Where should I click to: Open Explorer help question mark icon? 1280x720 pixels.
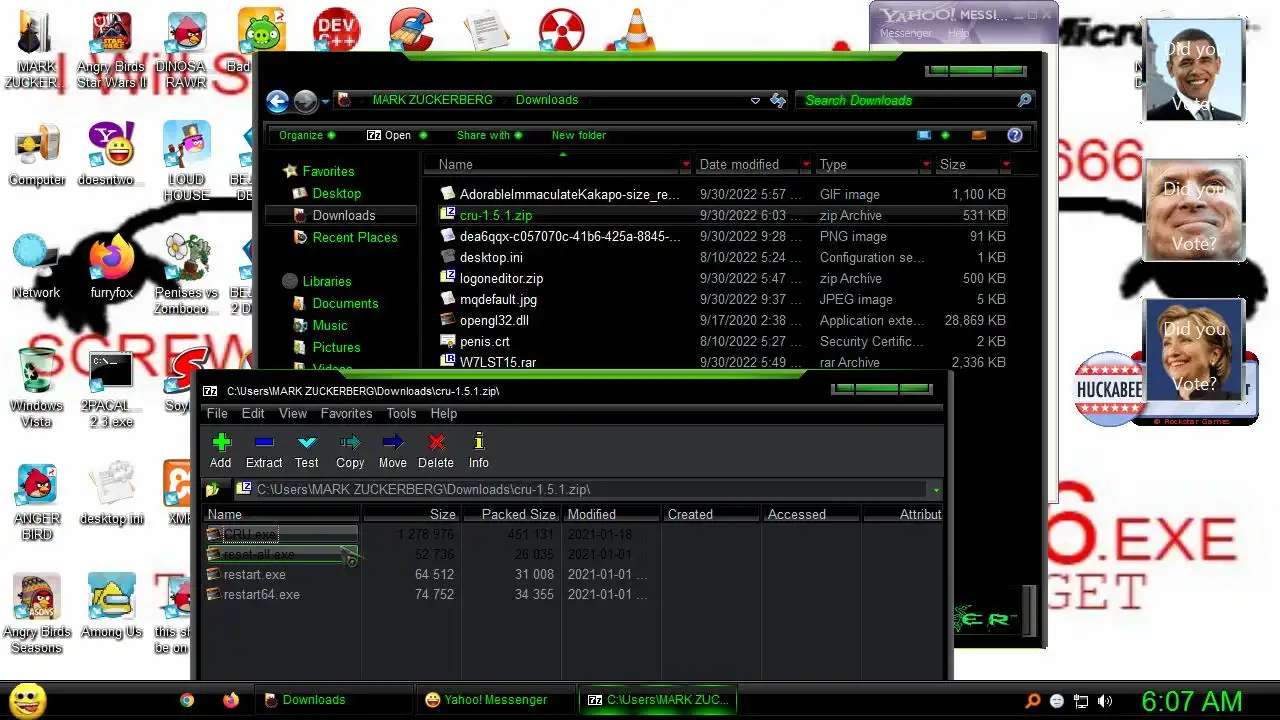point(1015,135)
